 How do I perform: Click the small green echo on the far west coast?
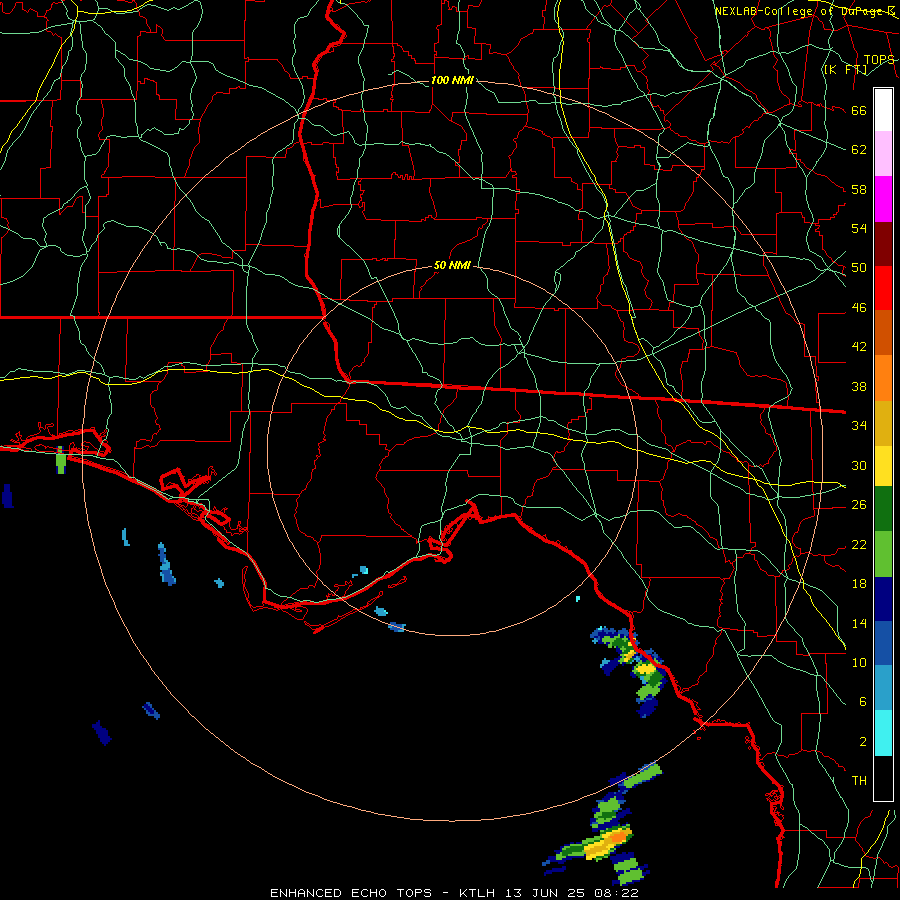tap(61, 460)
